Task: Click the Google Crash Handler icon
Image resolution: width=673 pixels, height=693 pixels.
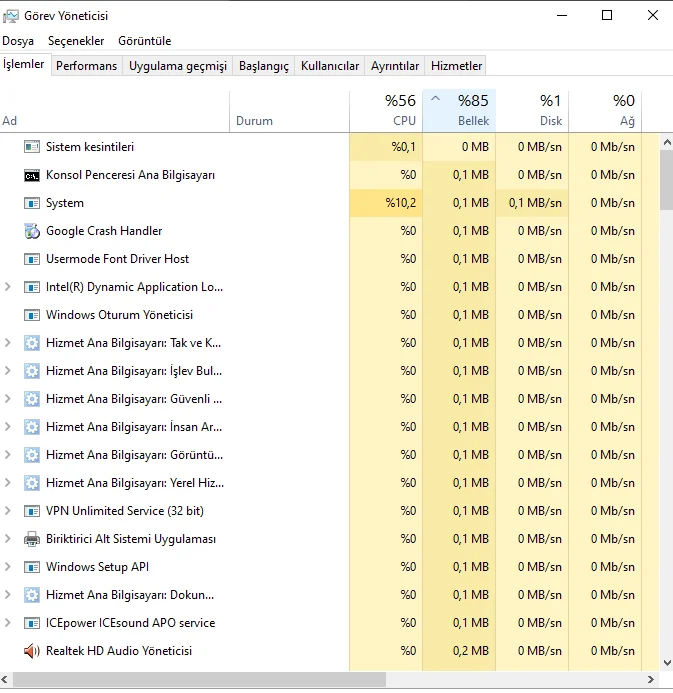Action: [31, 231]
